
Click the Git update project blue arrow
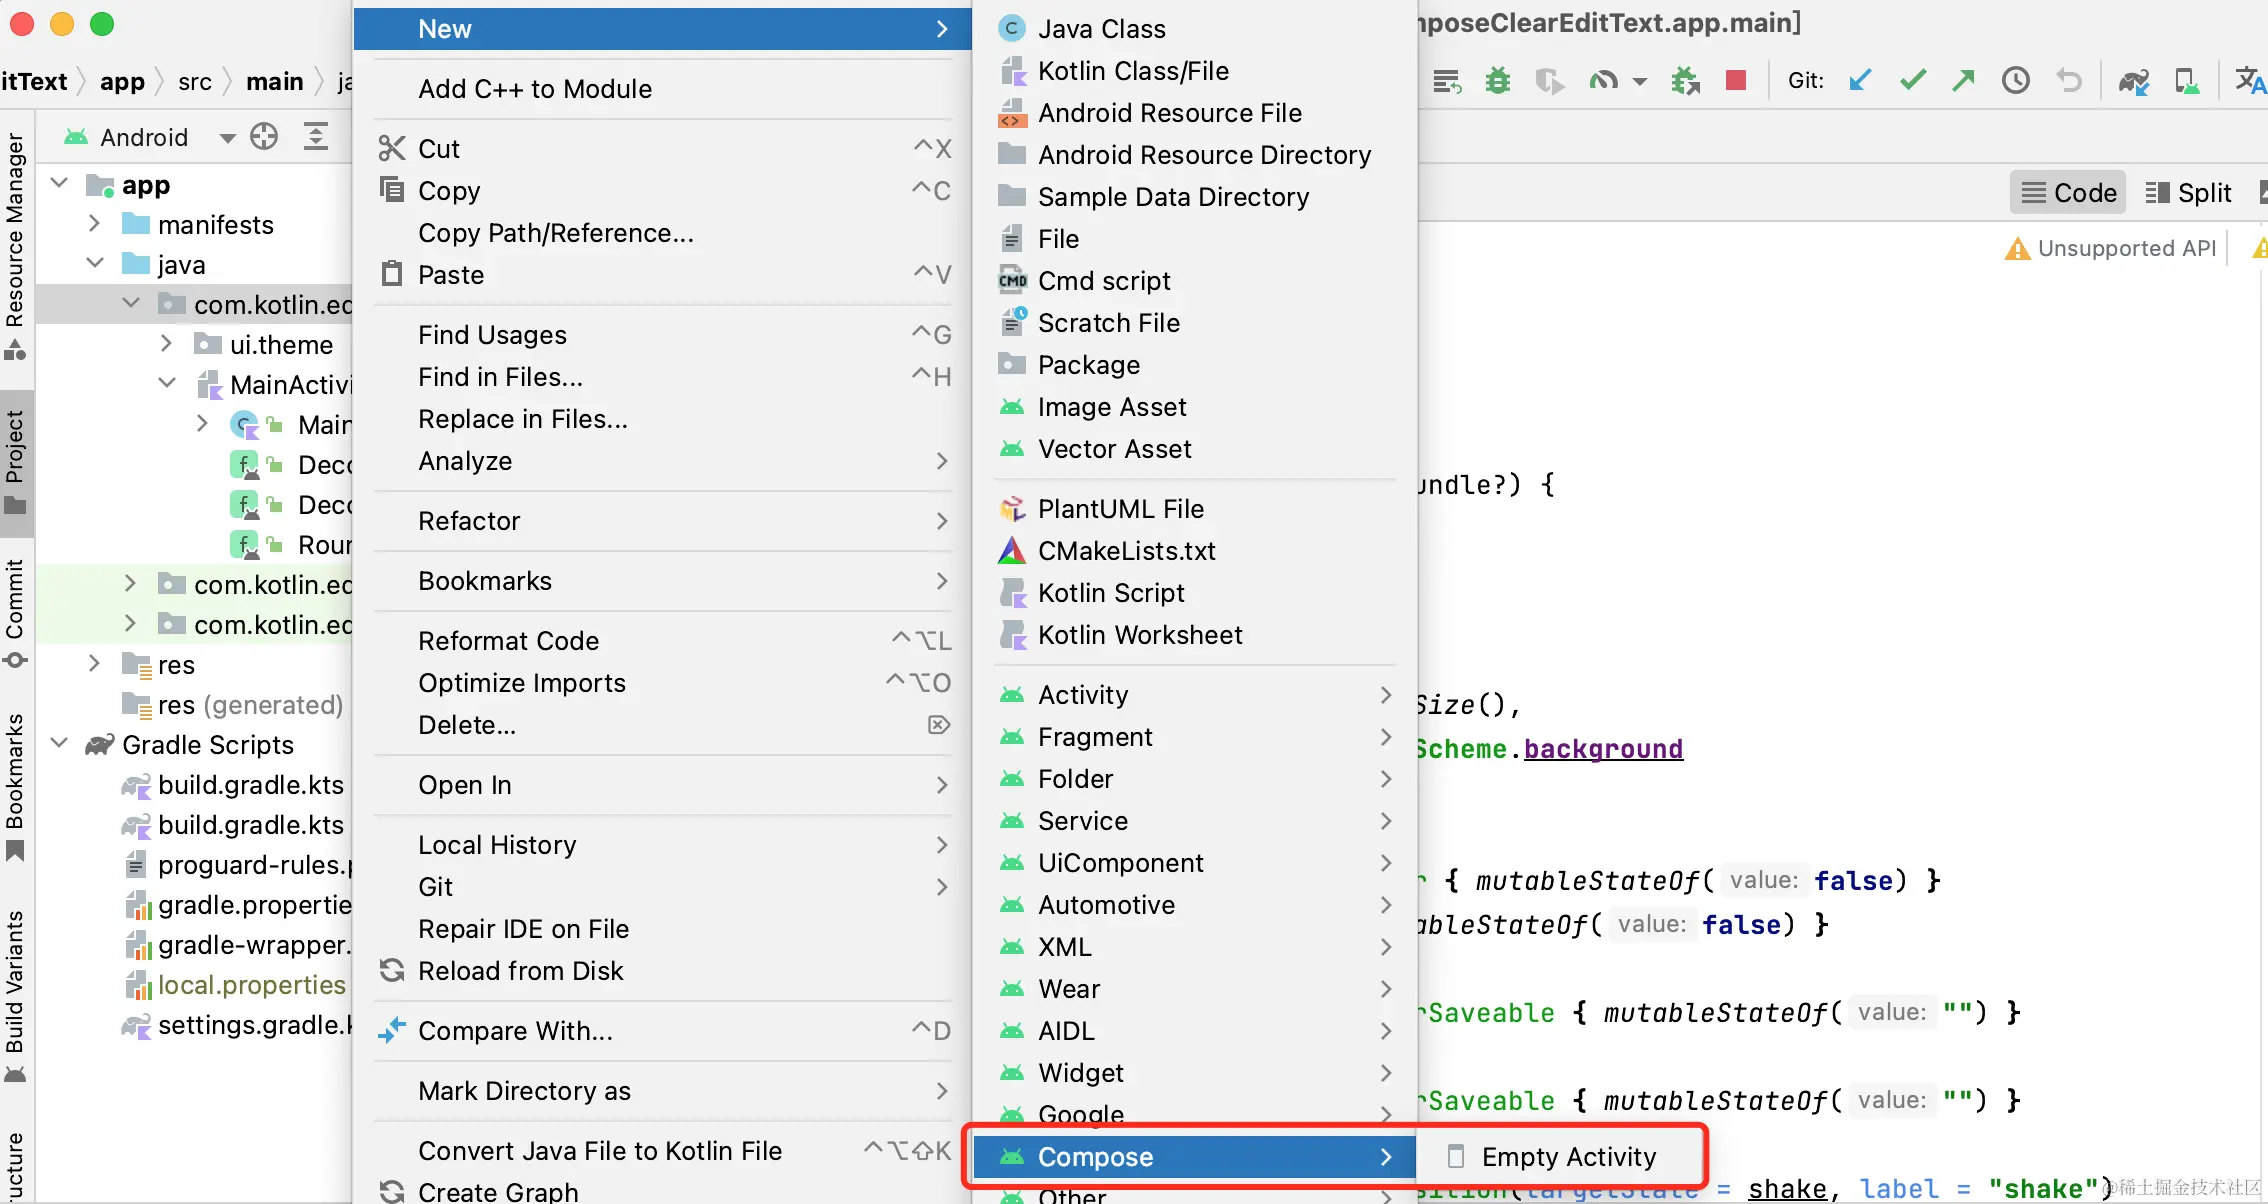tap(1860, 81)
